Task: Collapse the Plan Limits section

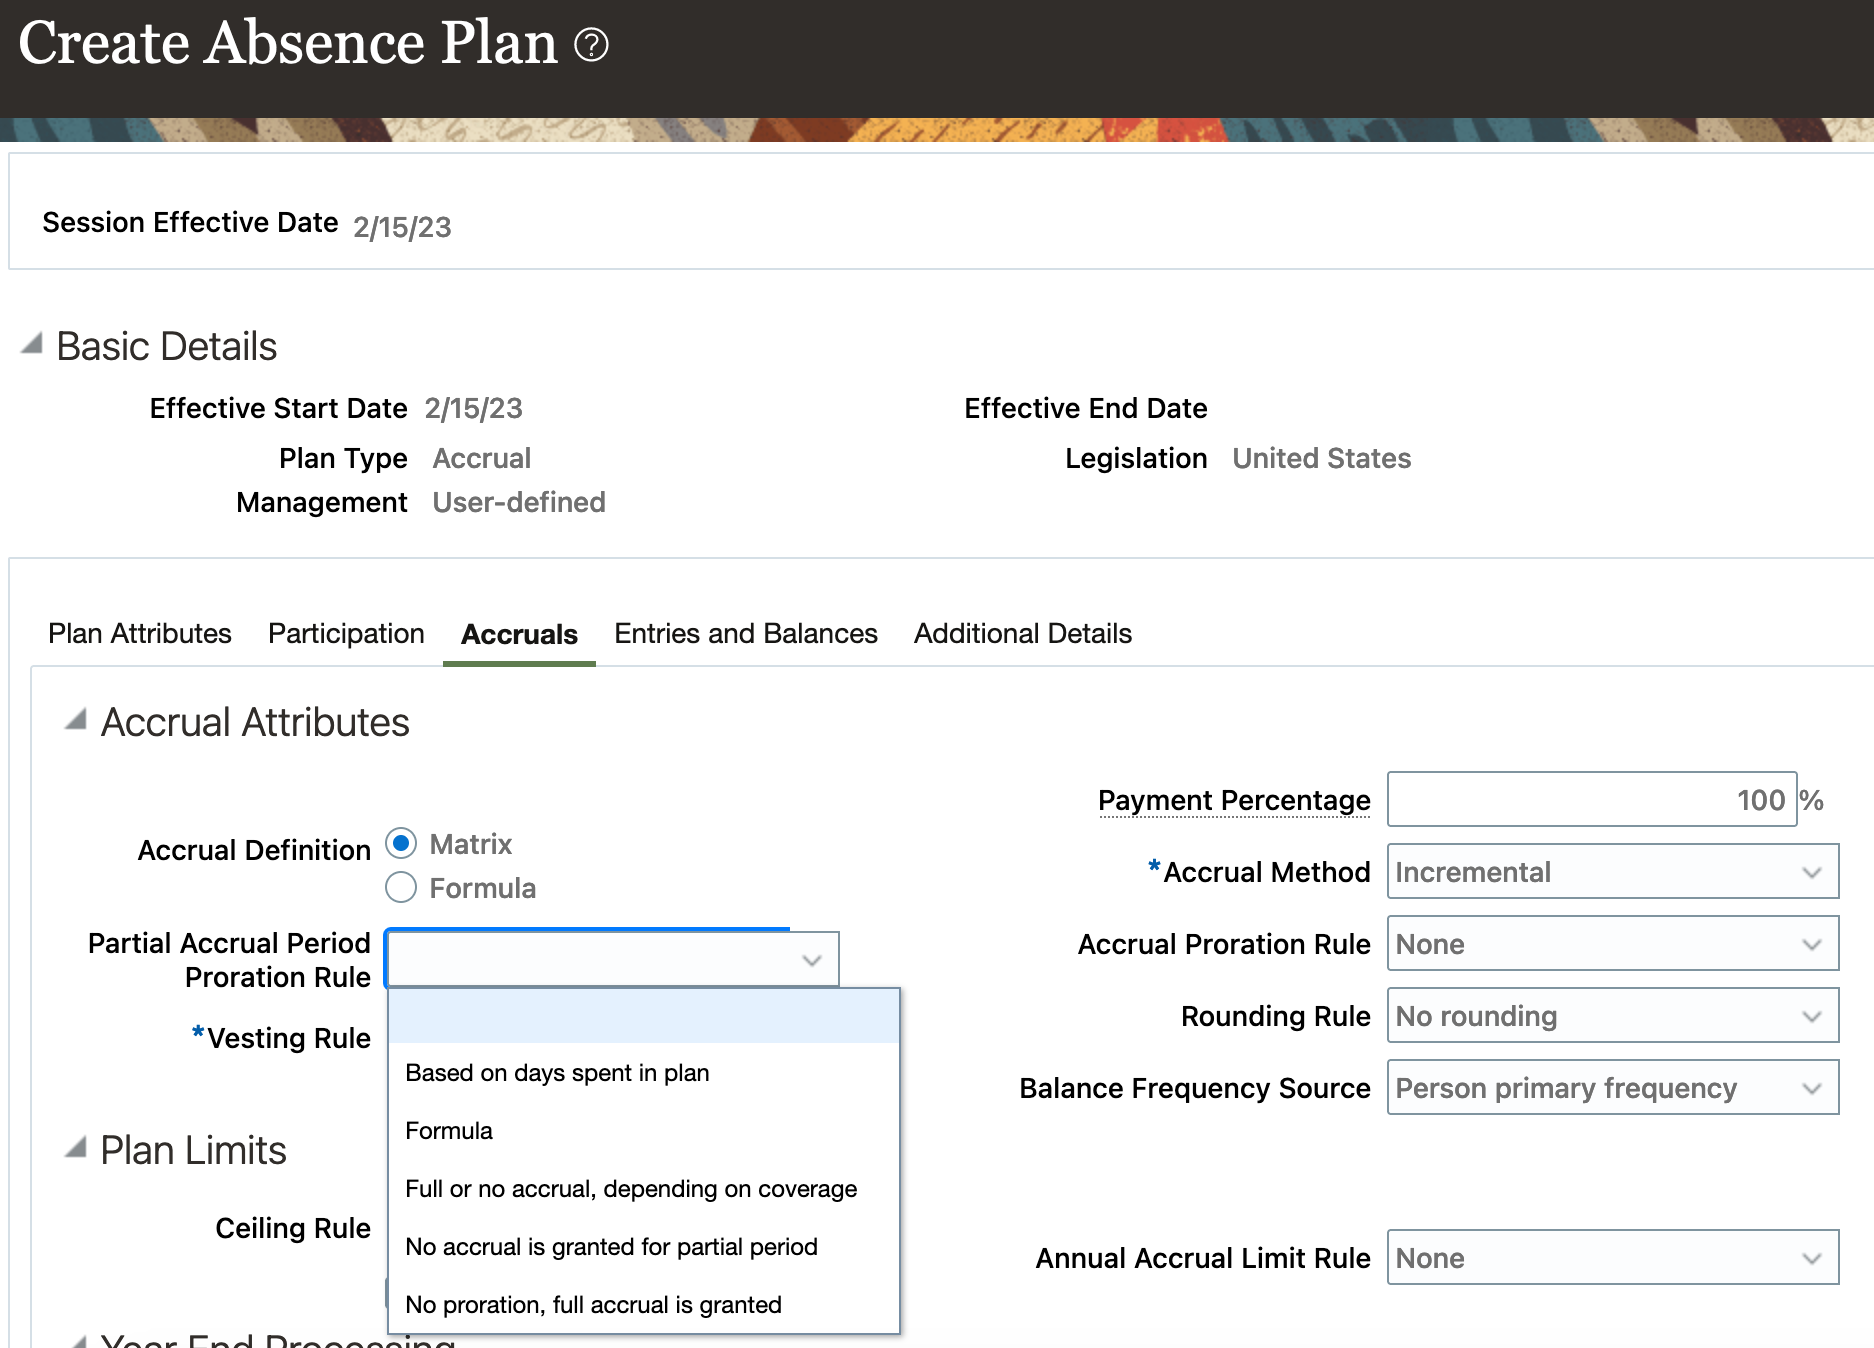Action: 76,1149
